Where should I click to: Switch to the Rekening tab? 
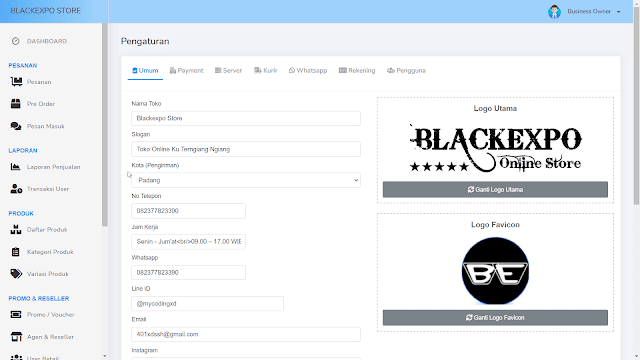click(x=357, y=71)
